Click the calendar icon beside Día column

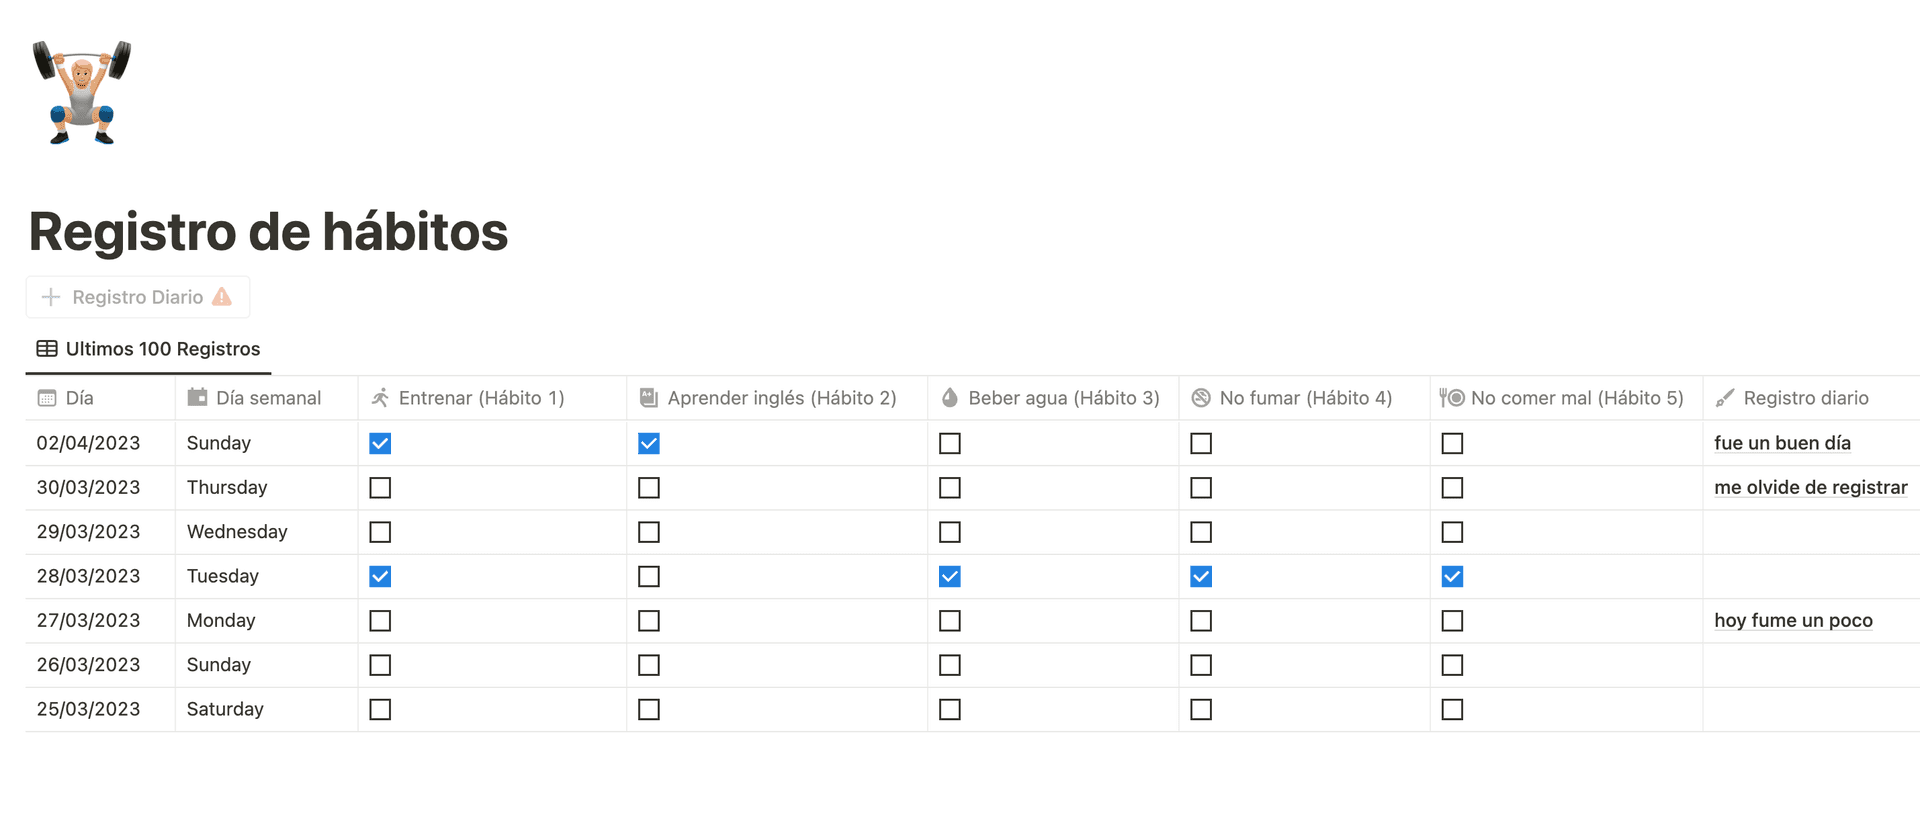click(47, 398)
